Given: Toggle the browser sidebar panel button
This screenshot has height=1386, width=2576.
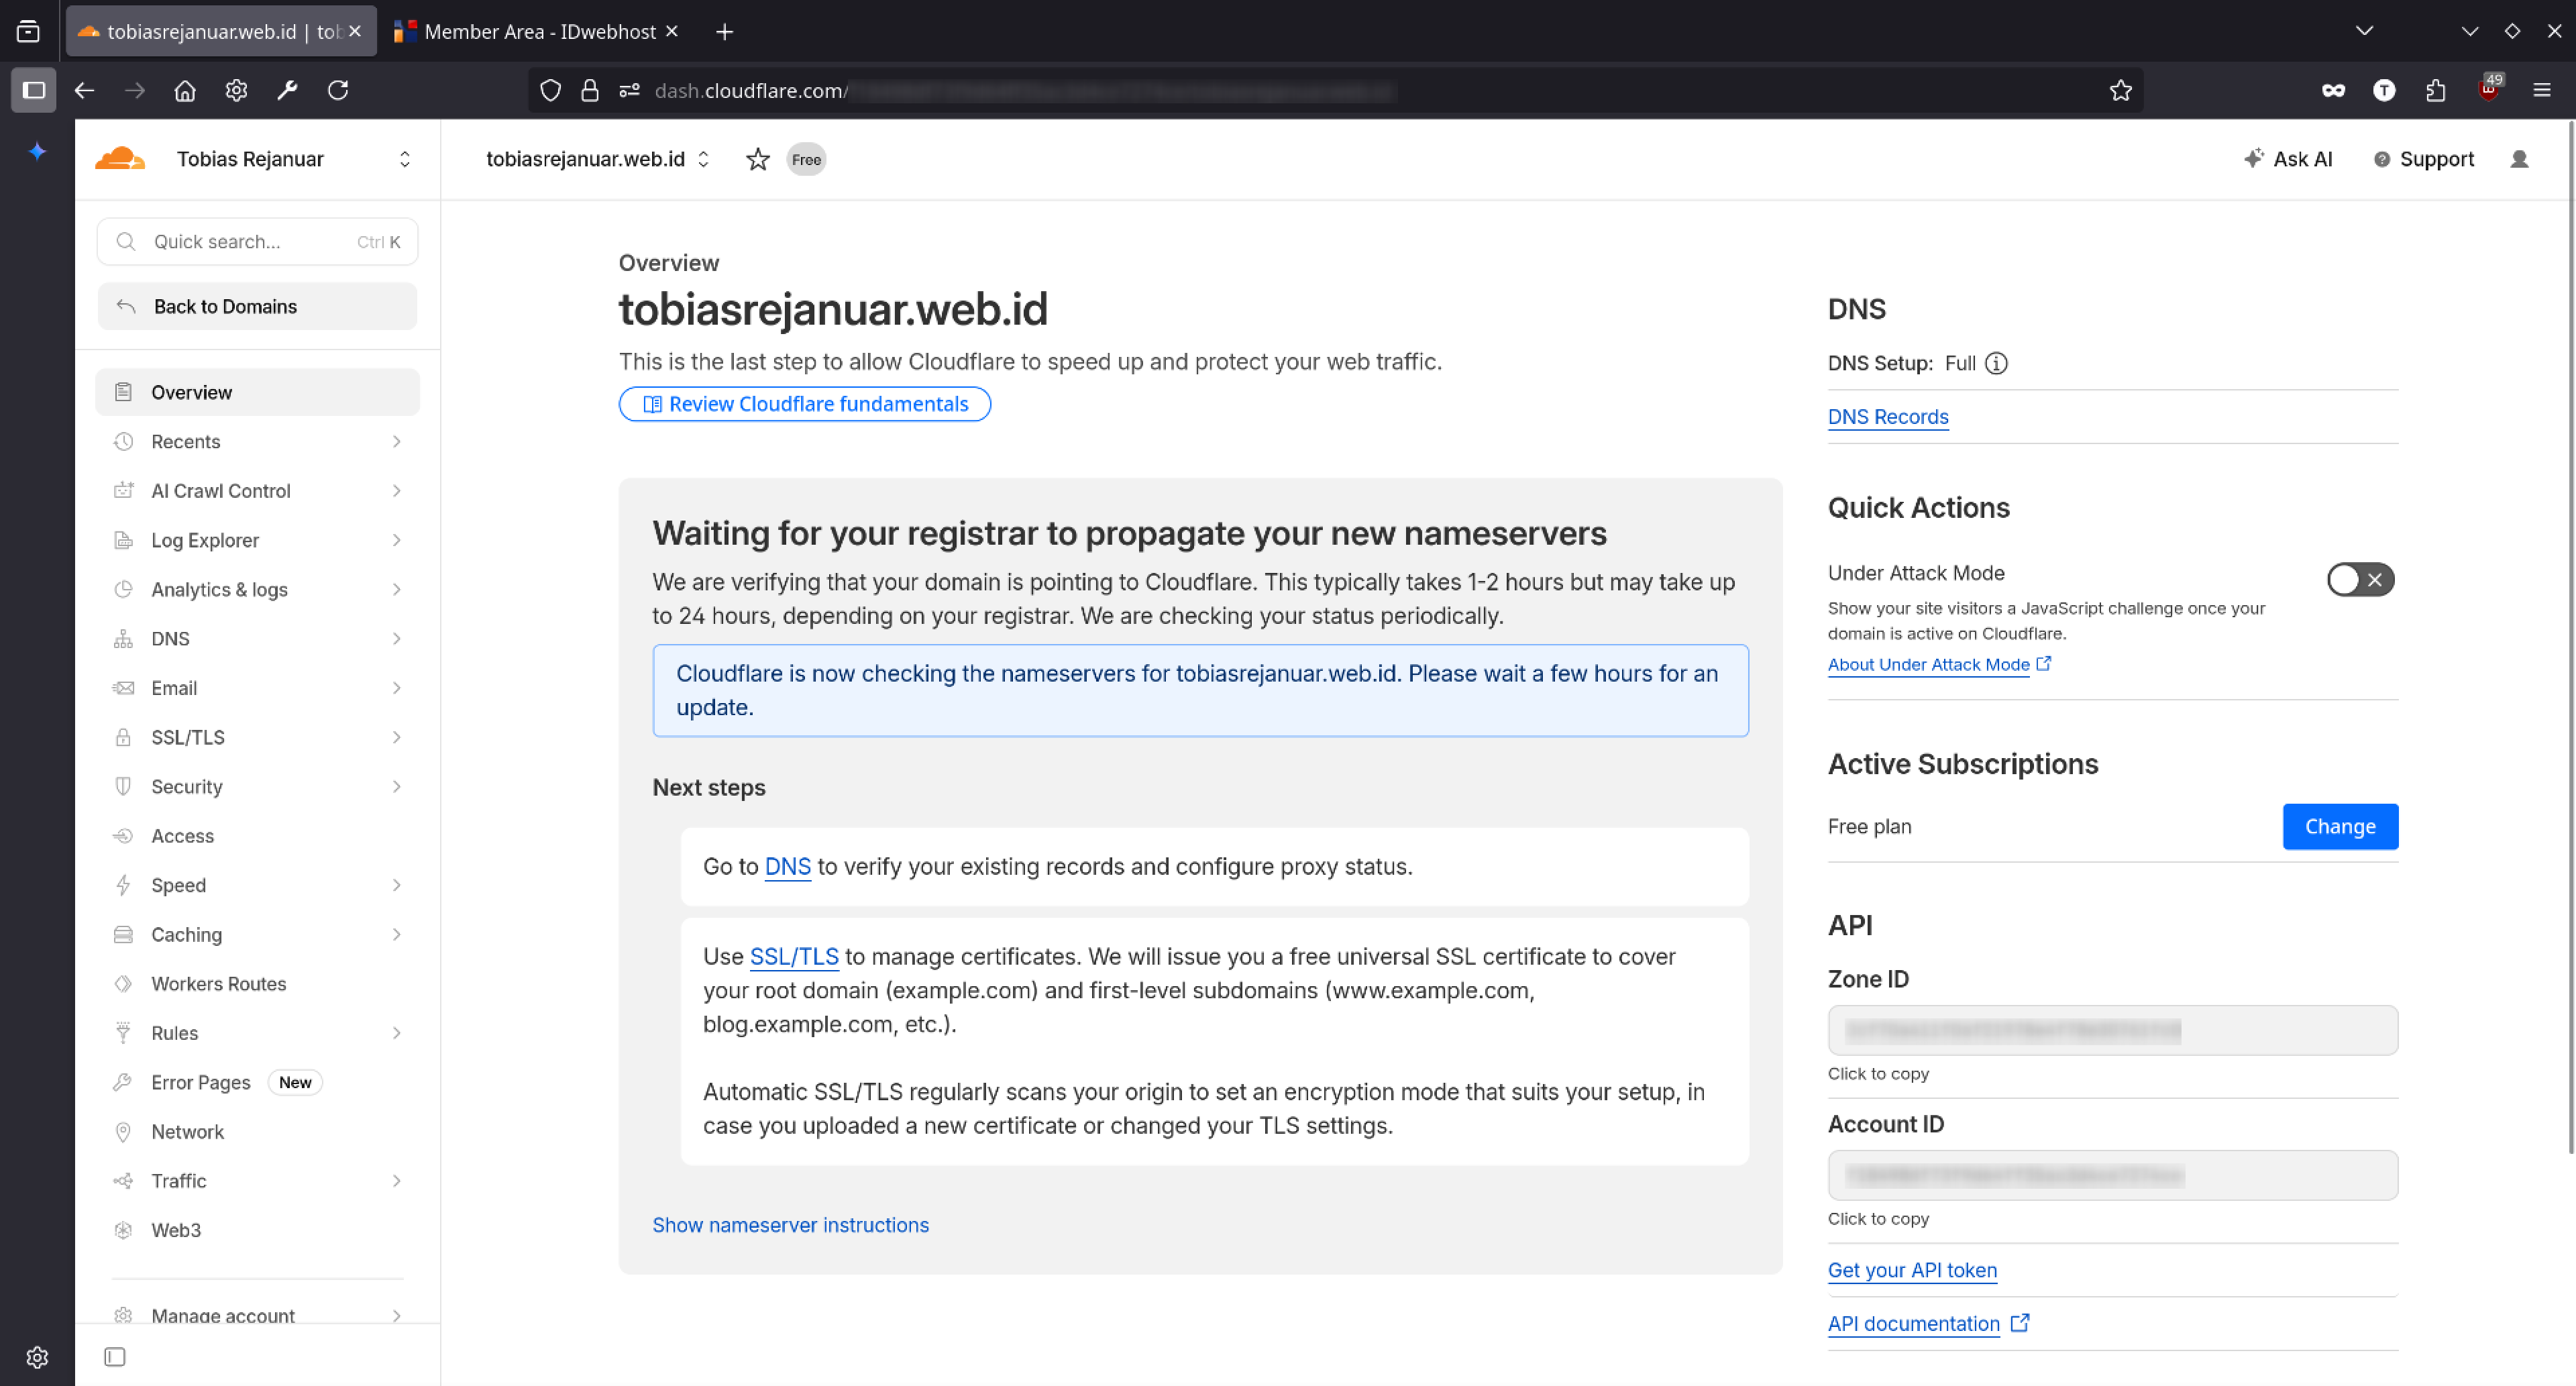Looking at the screenshot, I should [x=33, y=90].
